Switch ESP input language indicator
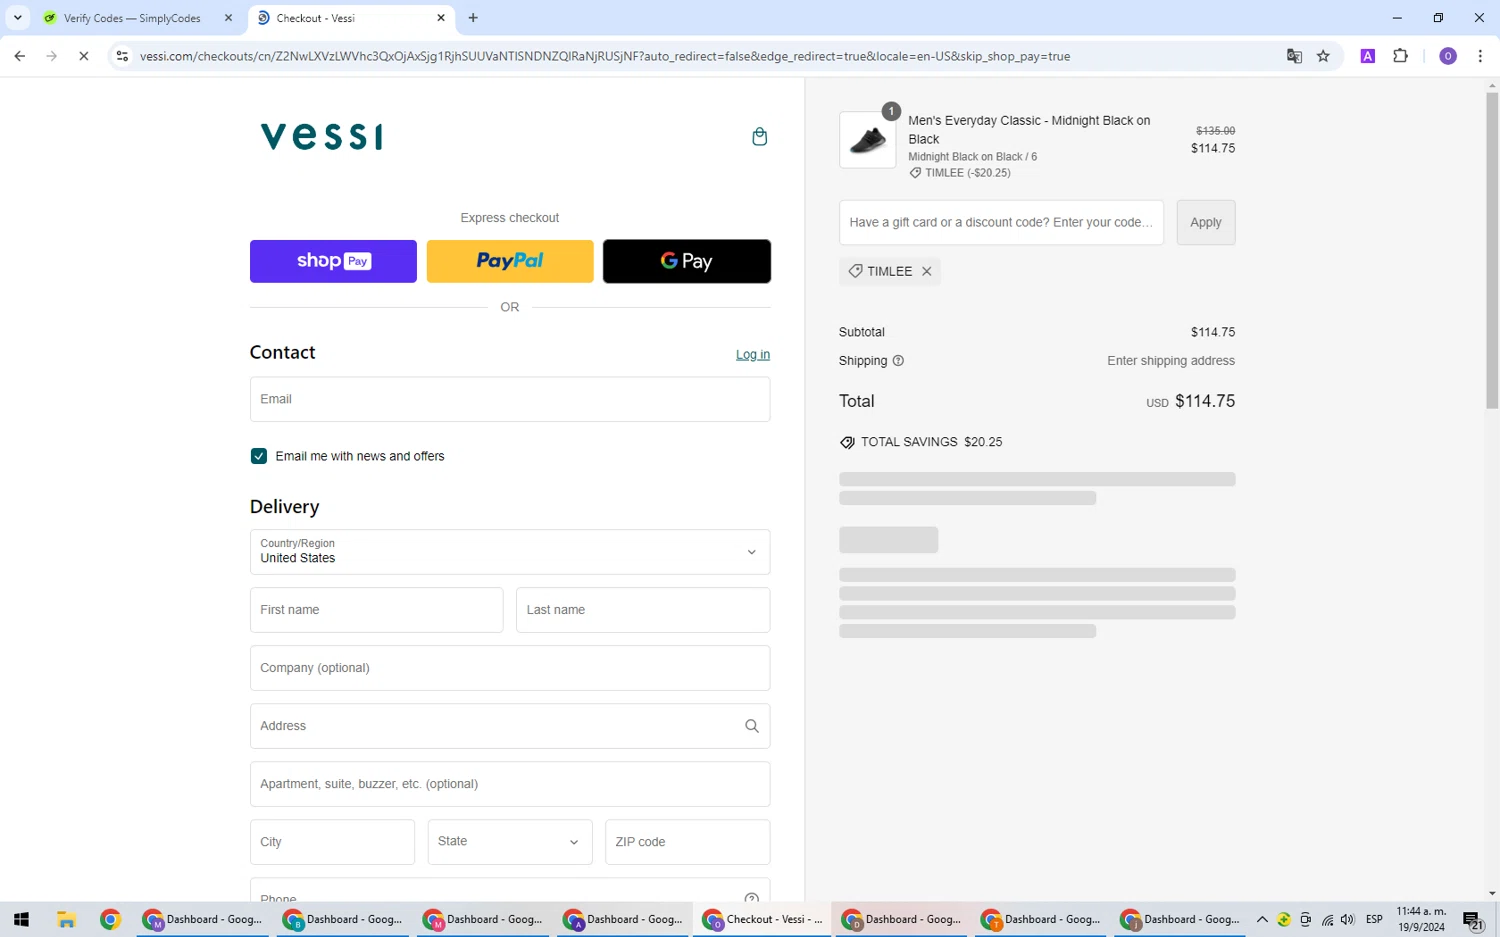 [x=1374, y=919]
